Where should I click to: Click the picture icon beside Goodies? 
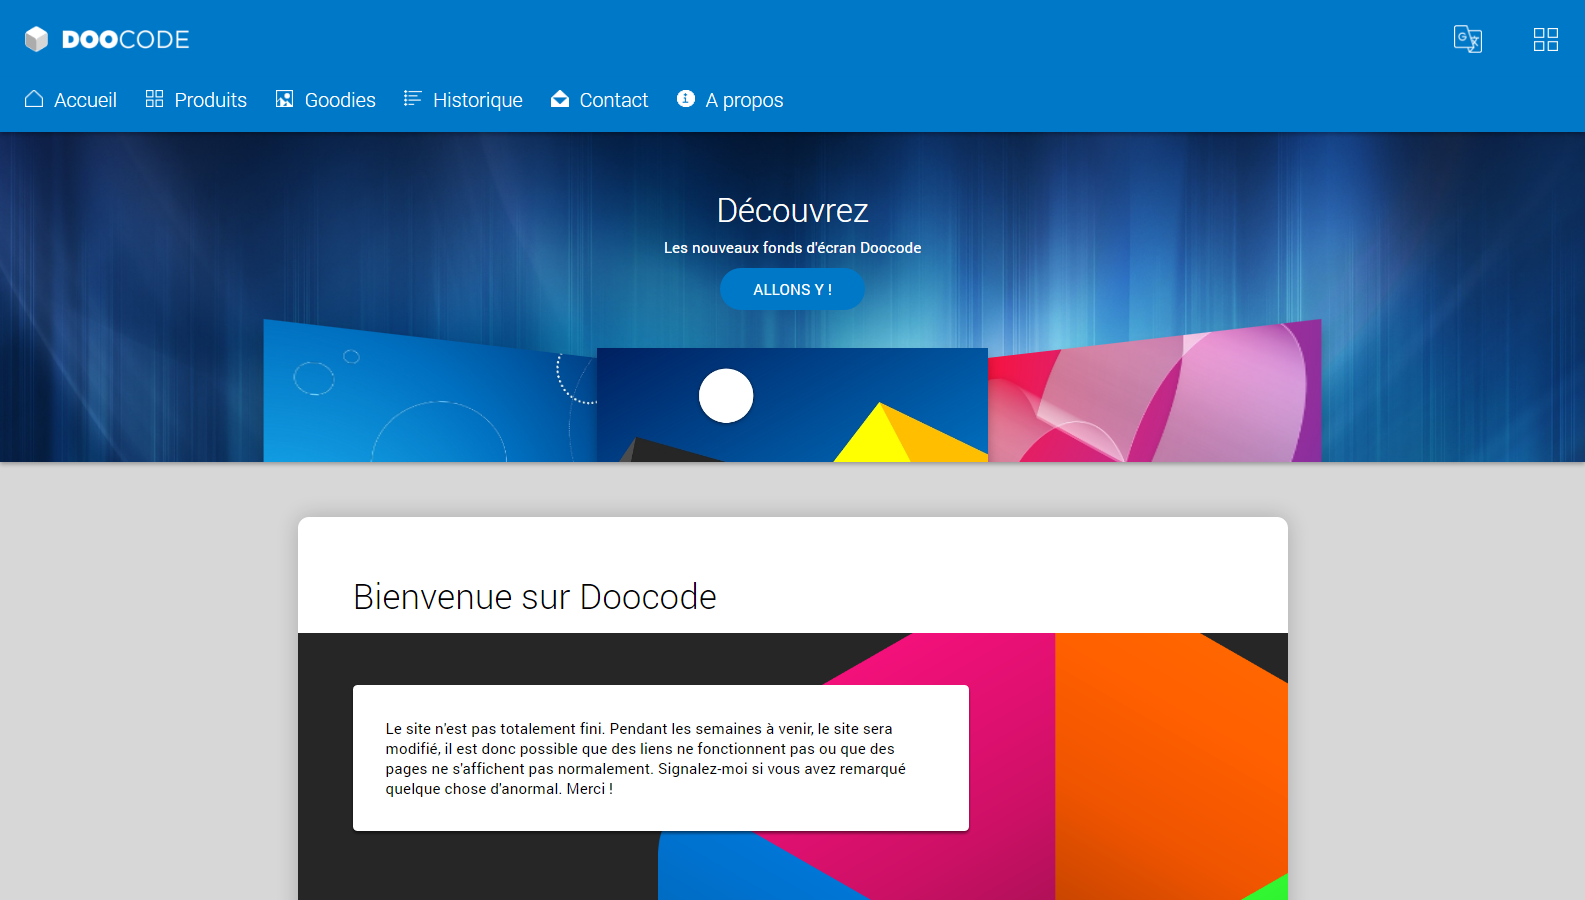click(x=285, y=99)
